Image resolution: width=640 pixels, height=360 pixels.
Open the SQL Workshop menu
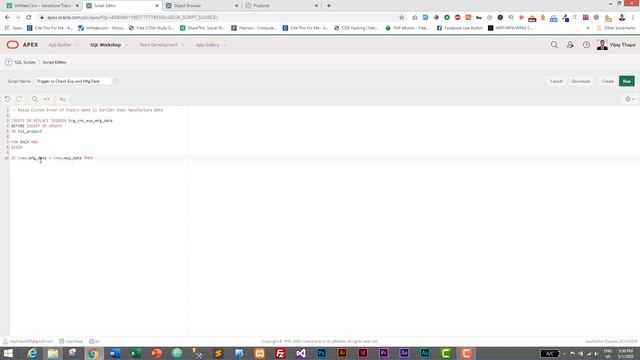(105, 45)
